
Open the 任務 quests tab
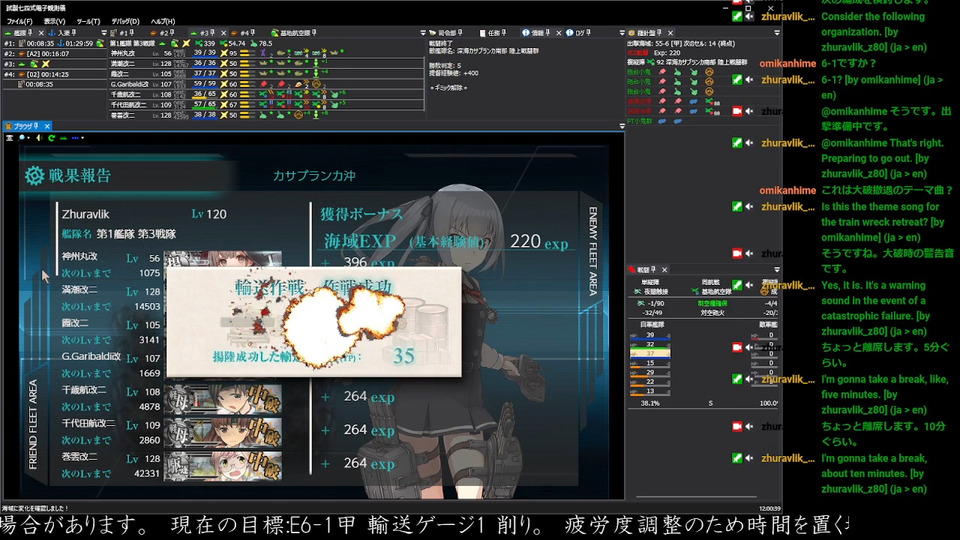[493, 33]
